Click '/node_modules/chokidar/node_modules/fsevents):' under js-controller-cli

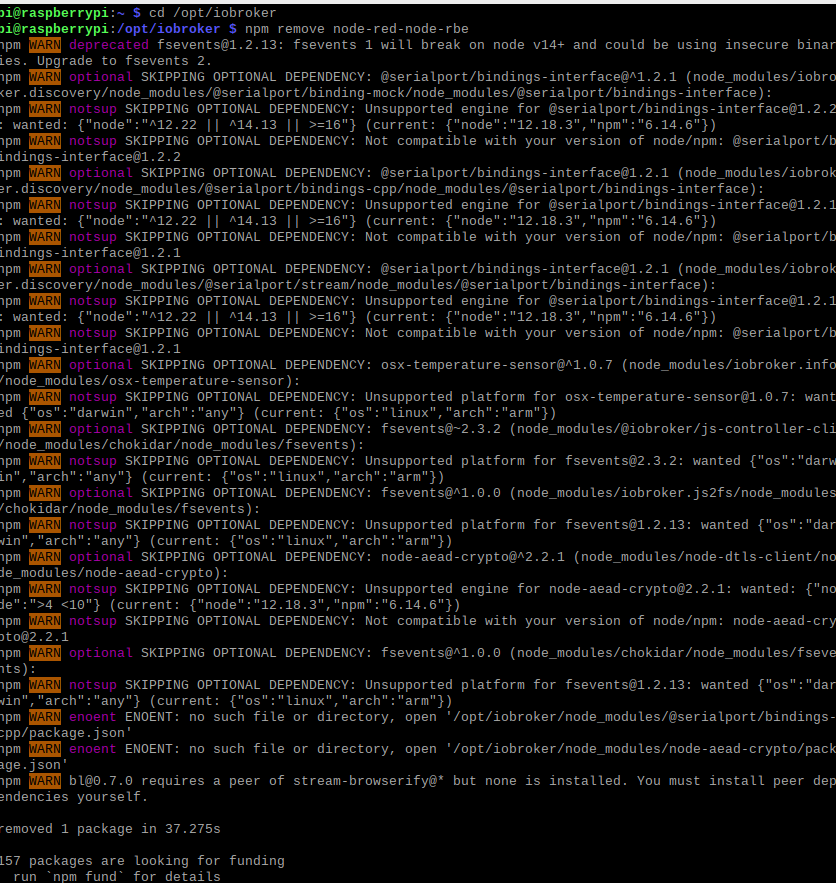click(182, 445)
